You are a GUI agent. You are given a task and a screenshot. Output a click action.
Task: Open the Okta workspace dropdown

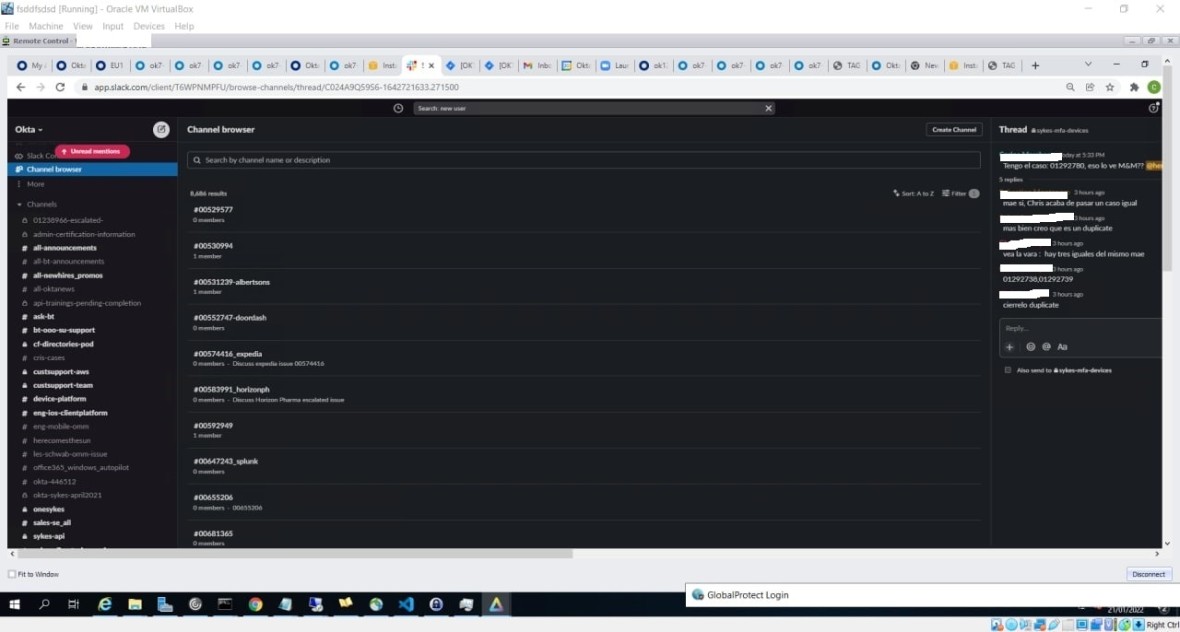29,129
